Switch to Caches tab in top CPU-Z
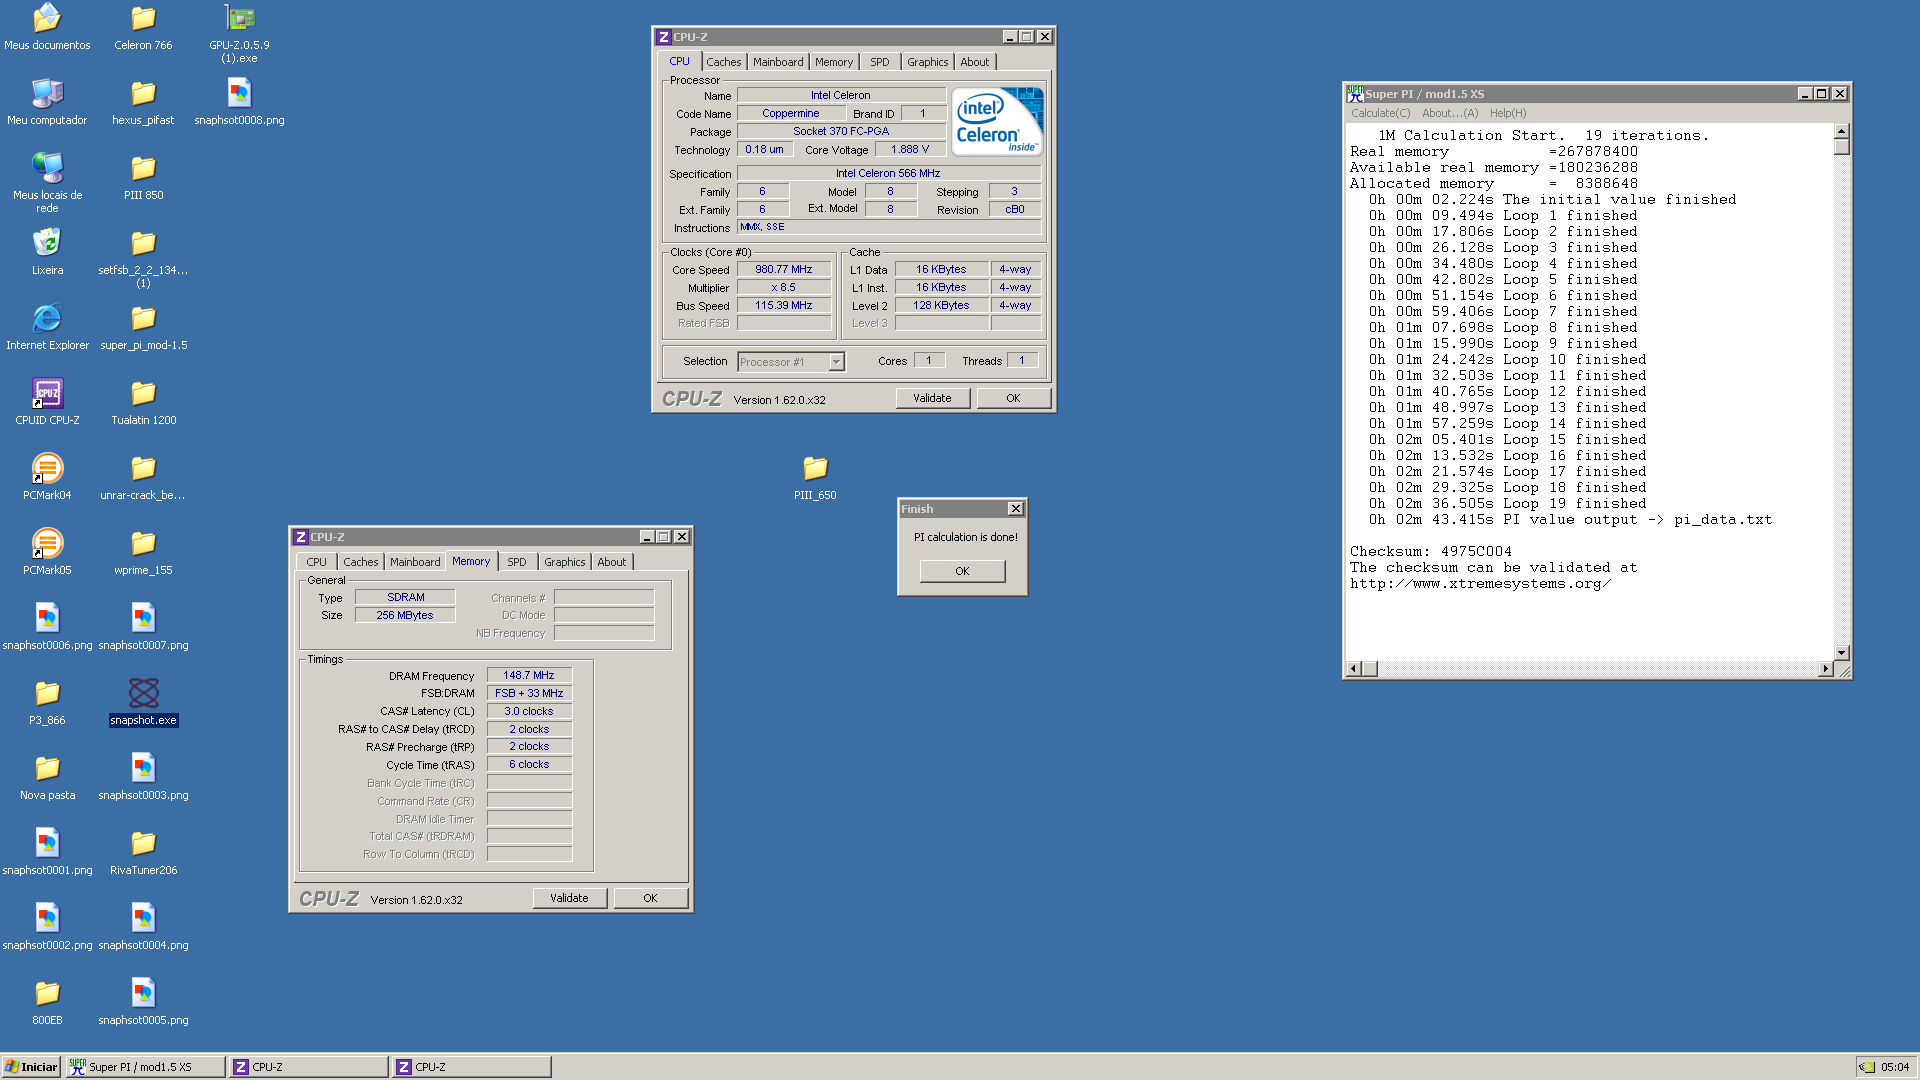Screen dimensions: 1920x1080 click(723, 62)
